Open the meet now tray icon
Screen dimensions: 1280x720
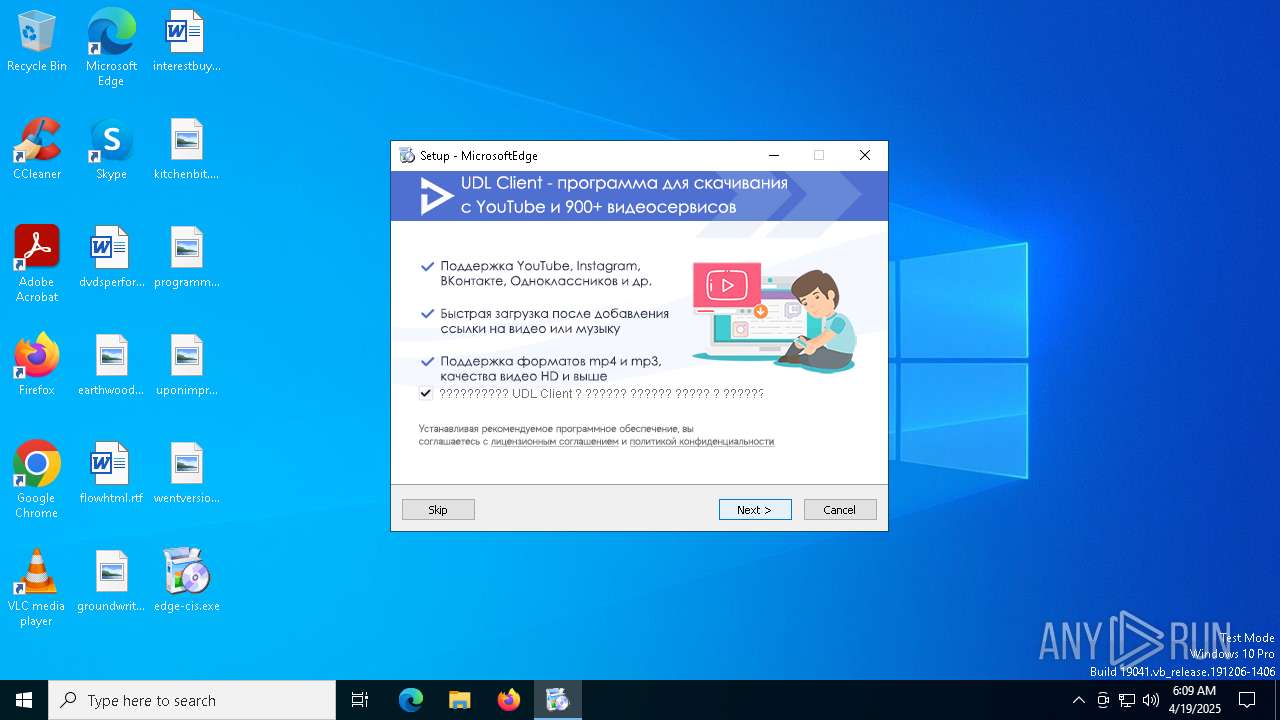point(1103,700)
